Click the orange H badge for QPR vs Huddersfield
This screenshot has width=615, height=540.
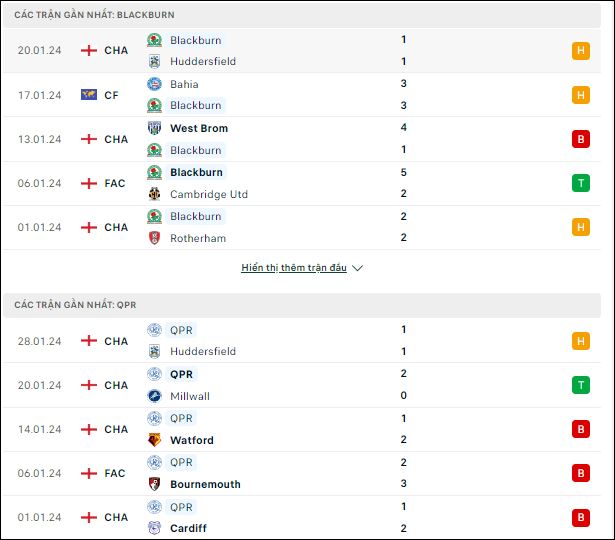581,341
